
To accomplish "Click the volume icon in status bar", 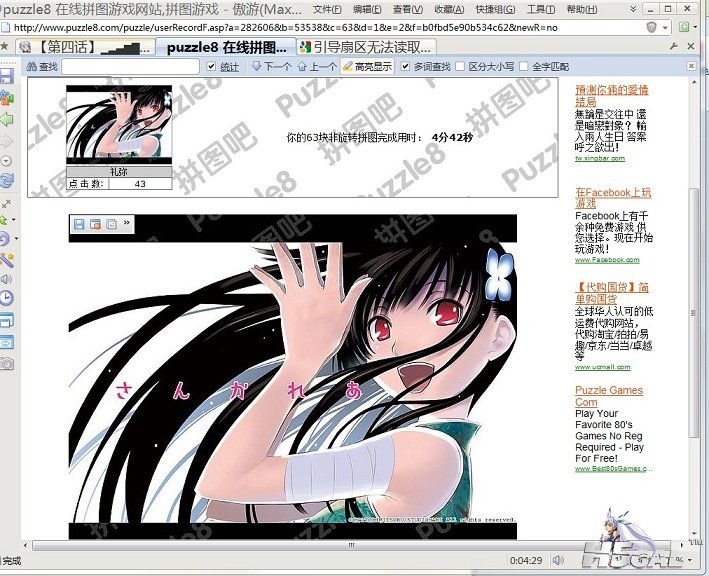I will (557, 559).
